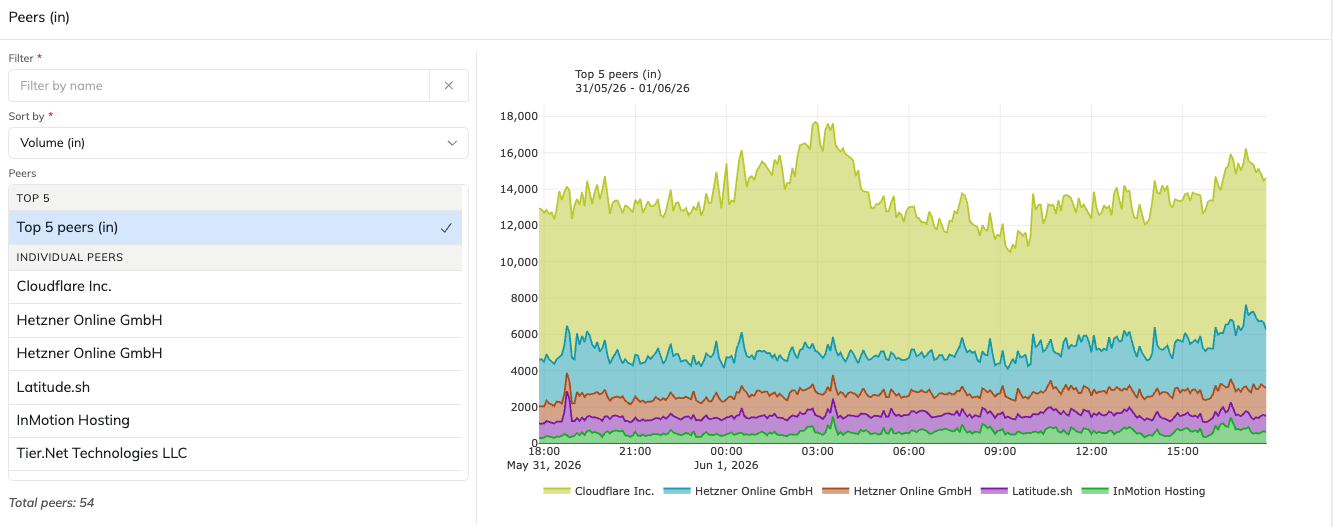Image resolution: width=1333 pixels, height=527 pixels.
Task: Click the checkmark on Top 5 peers
Action: (446, 228)
